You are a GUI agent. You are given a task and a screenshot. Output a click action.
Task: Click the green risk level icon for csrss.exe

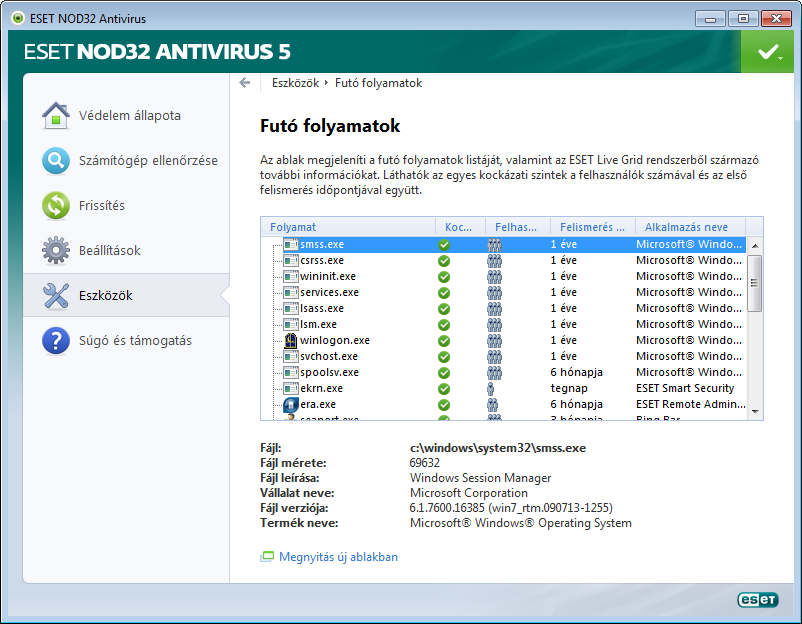[444, 261]
